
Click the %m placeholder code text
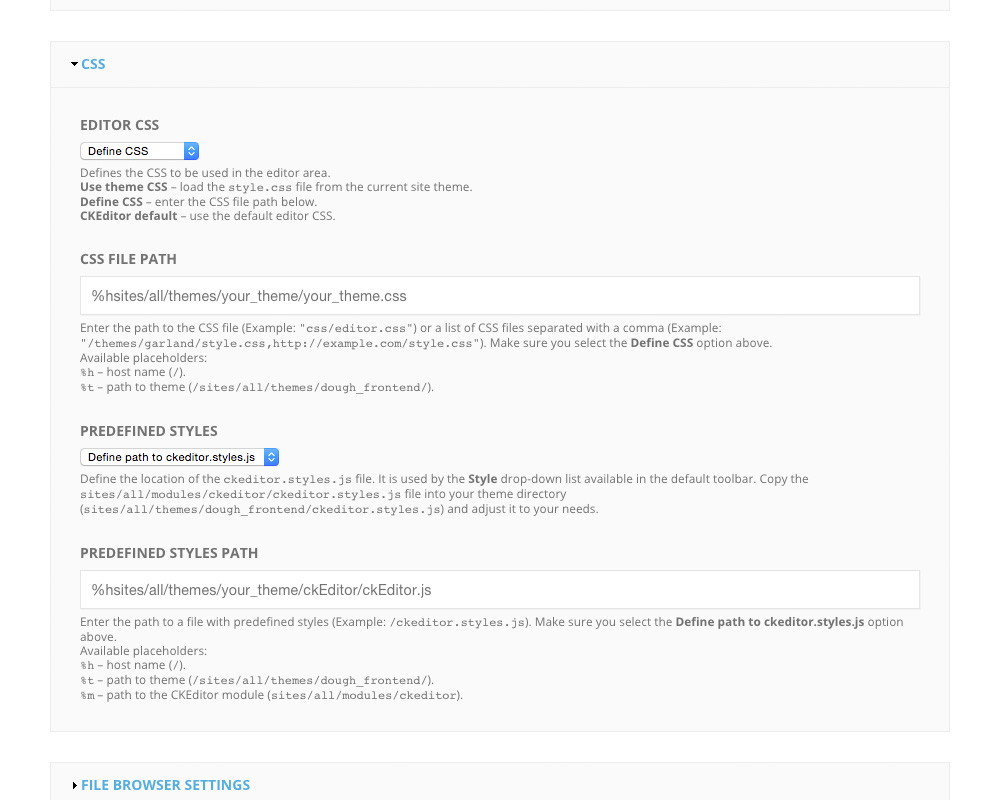coord(86,695)
